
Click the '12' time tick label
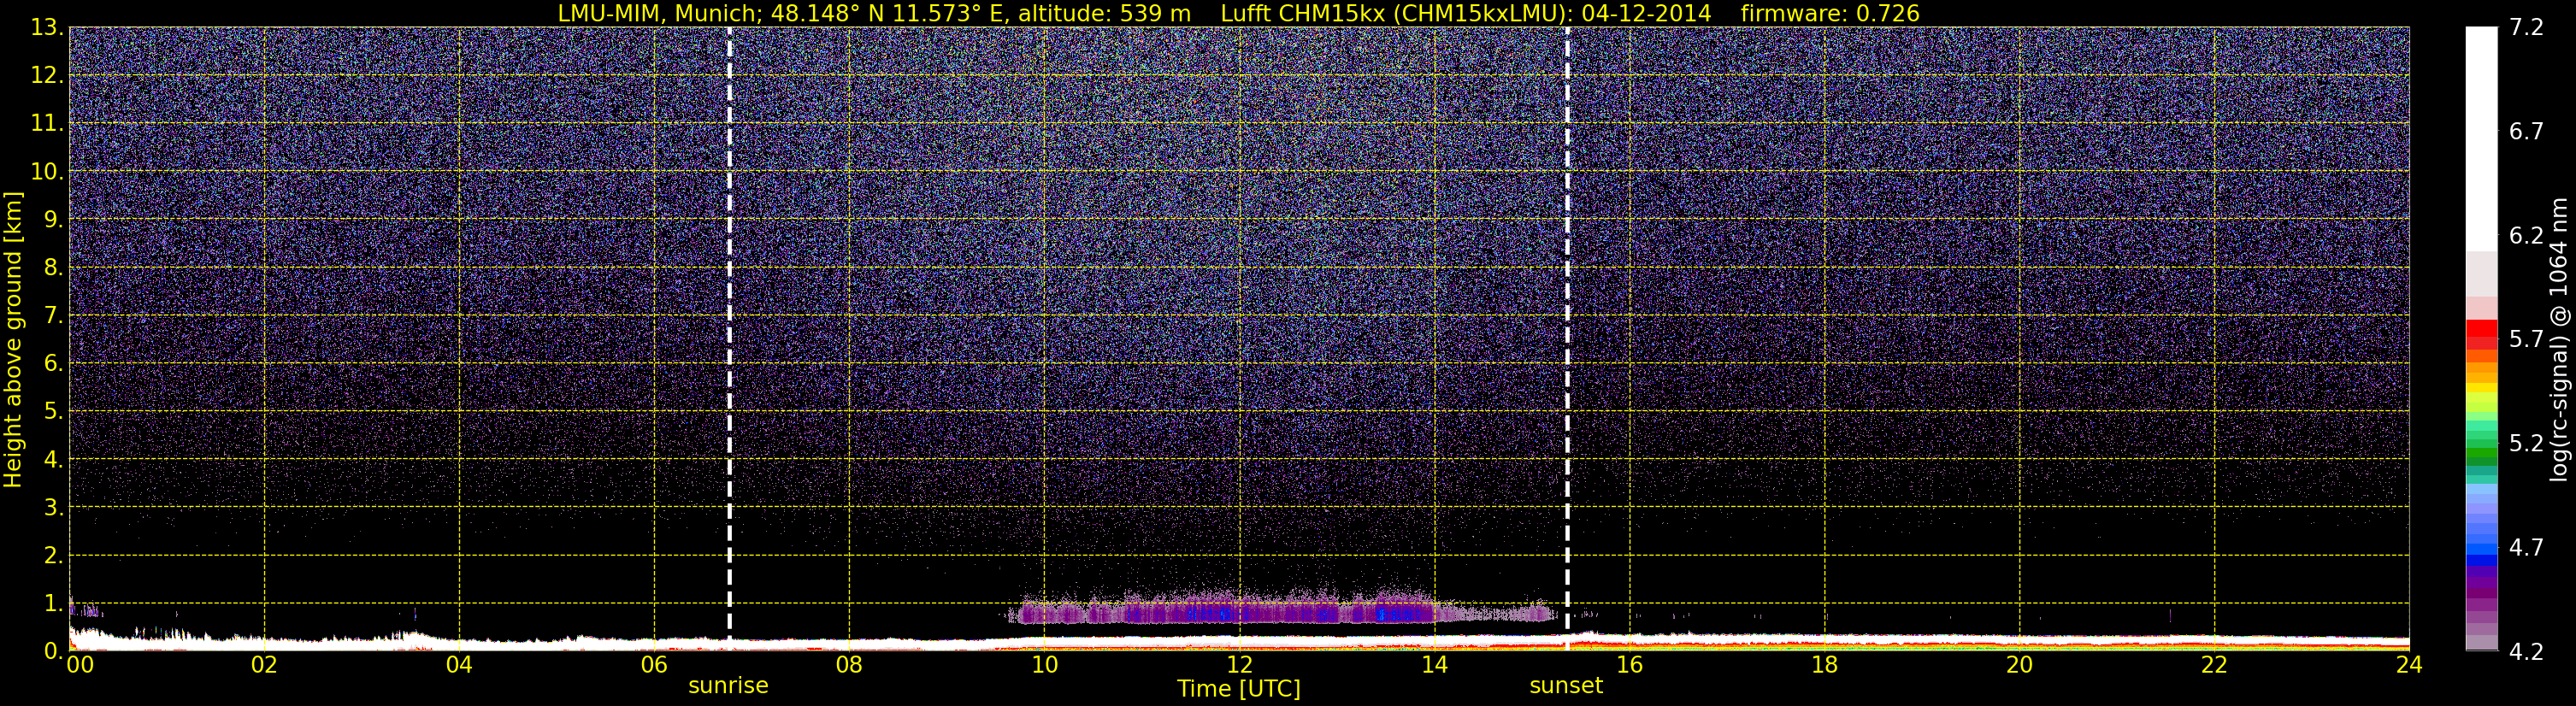[x=1239, y=666]
